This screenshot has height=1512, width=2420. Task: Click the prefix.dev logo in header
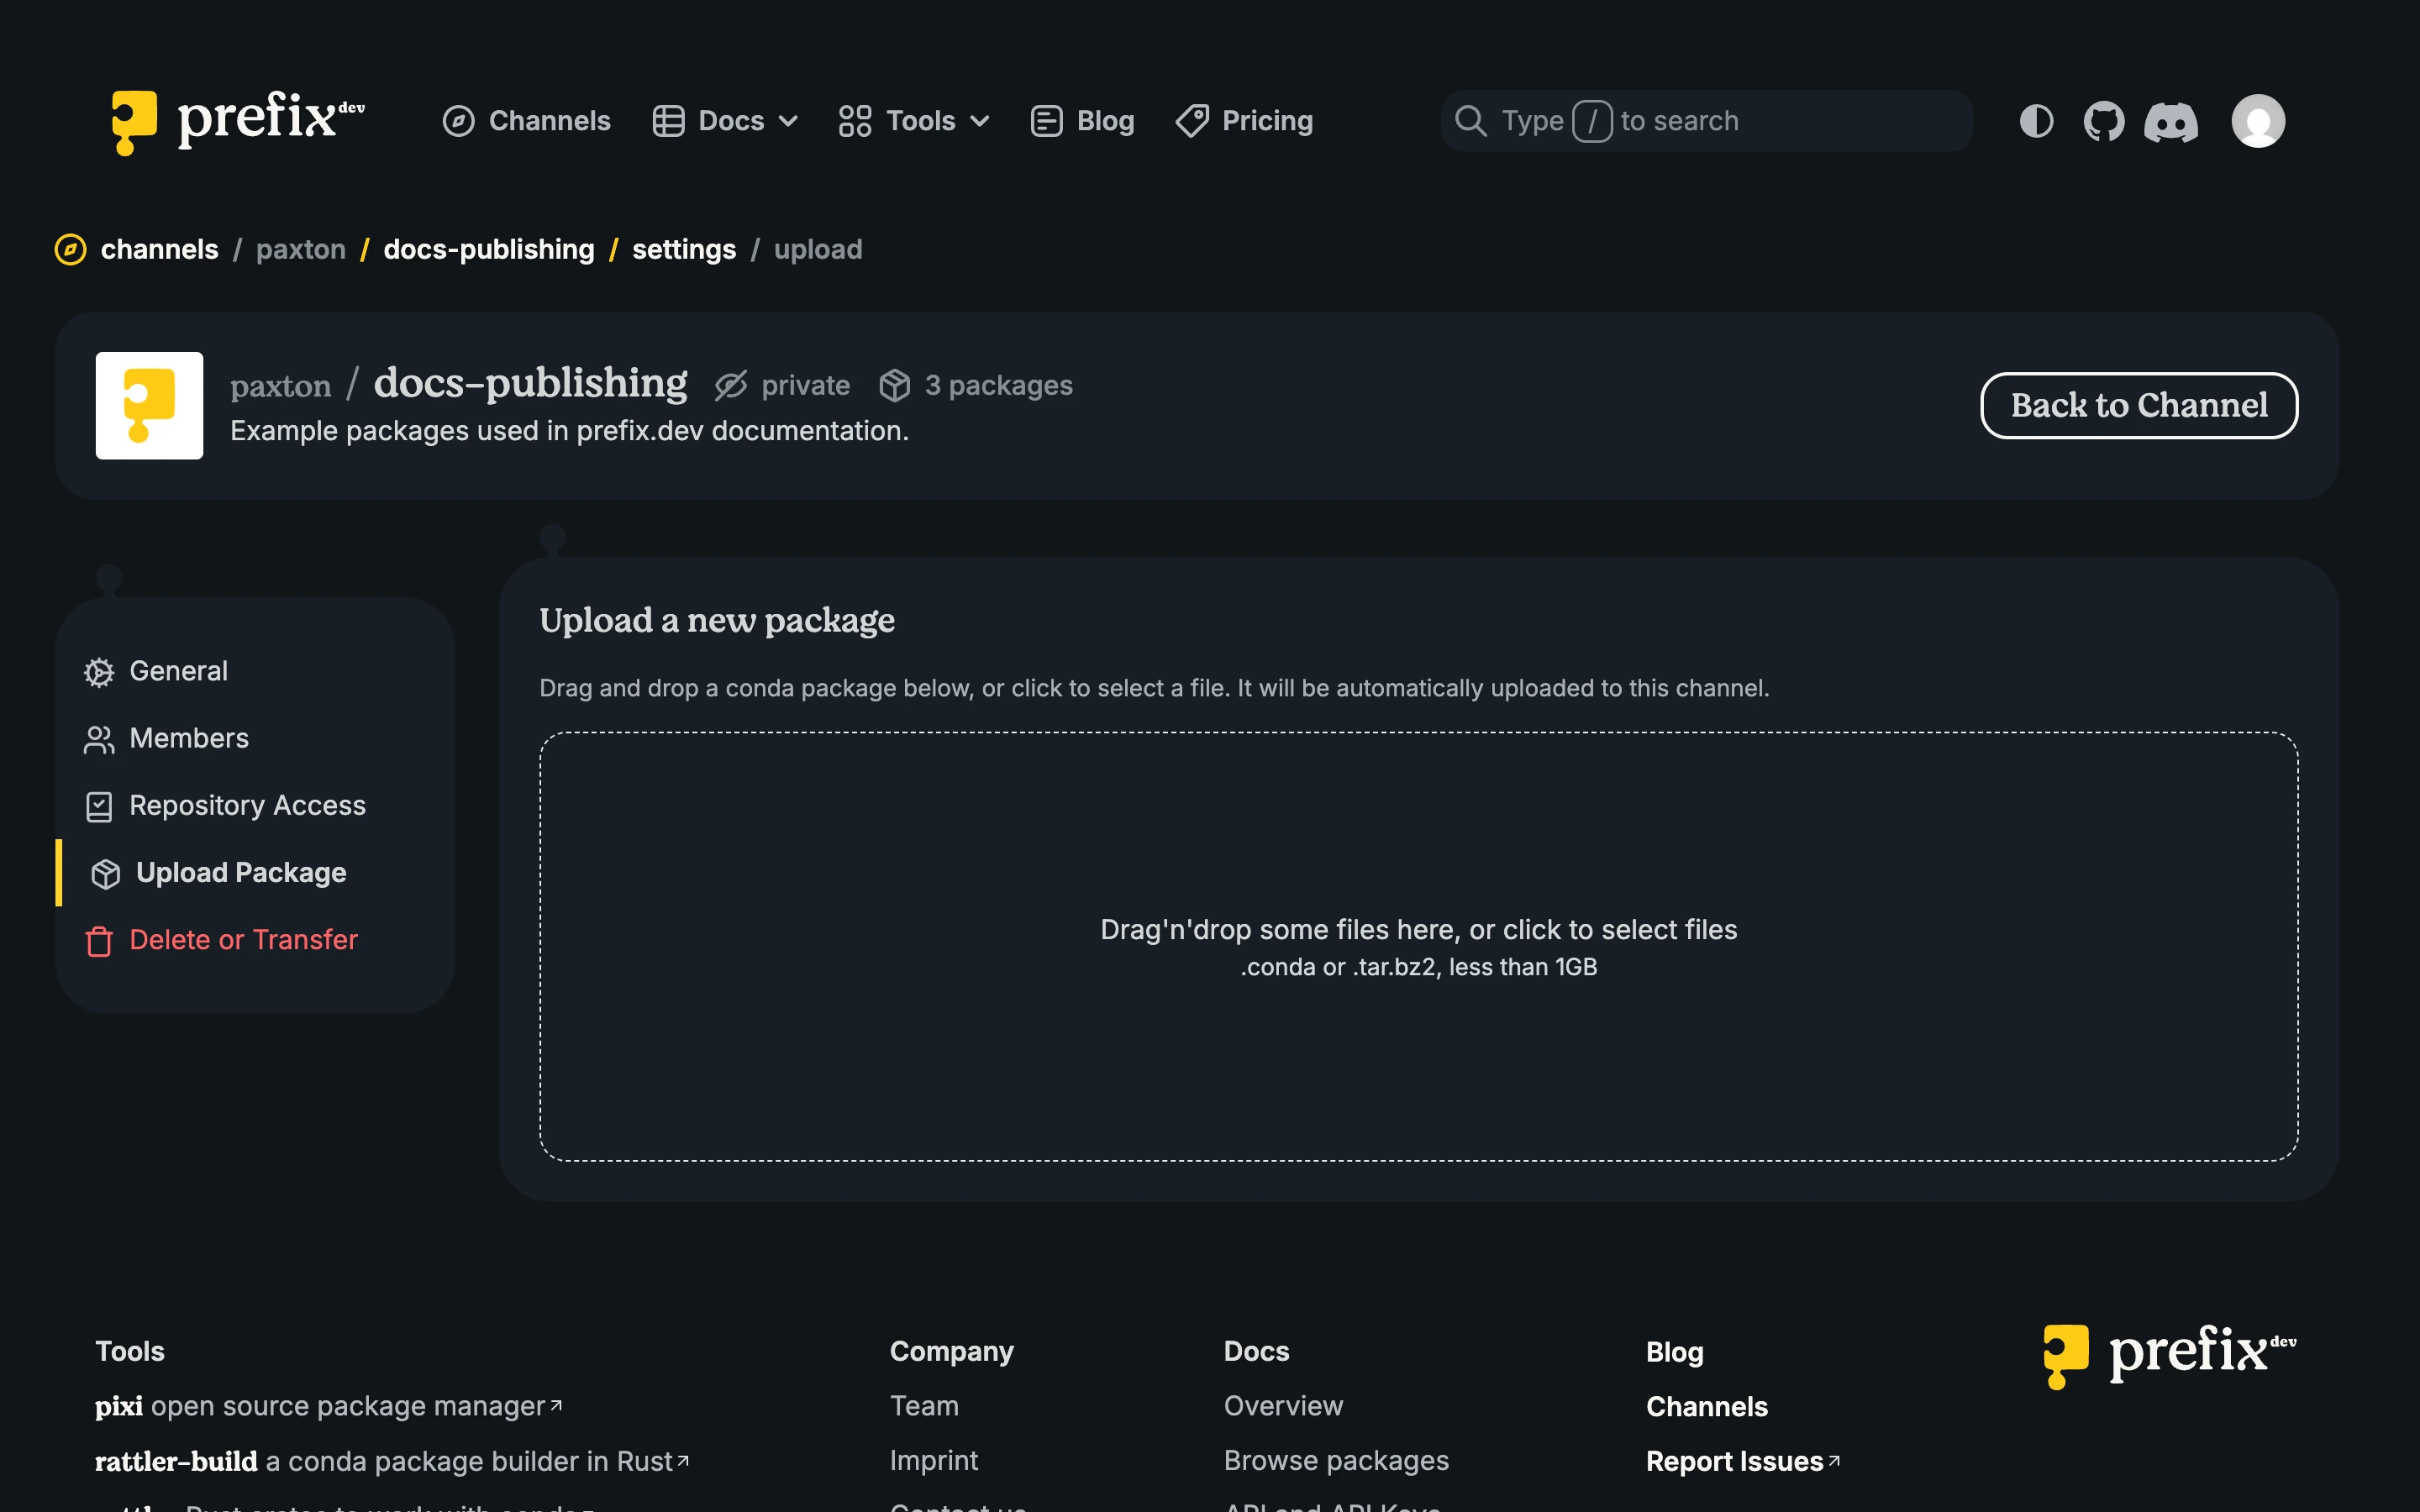[237, 121]
